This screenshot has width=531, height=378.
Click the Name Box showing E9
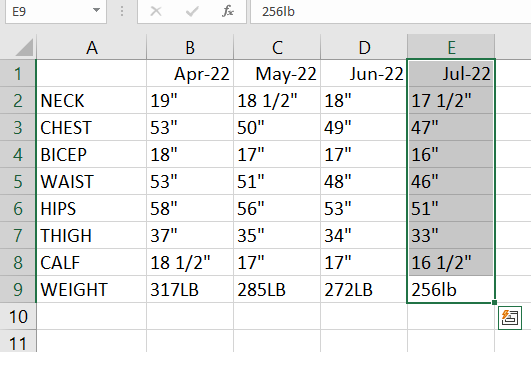[x=56, y=12]
